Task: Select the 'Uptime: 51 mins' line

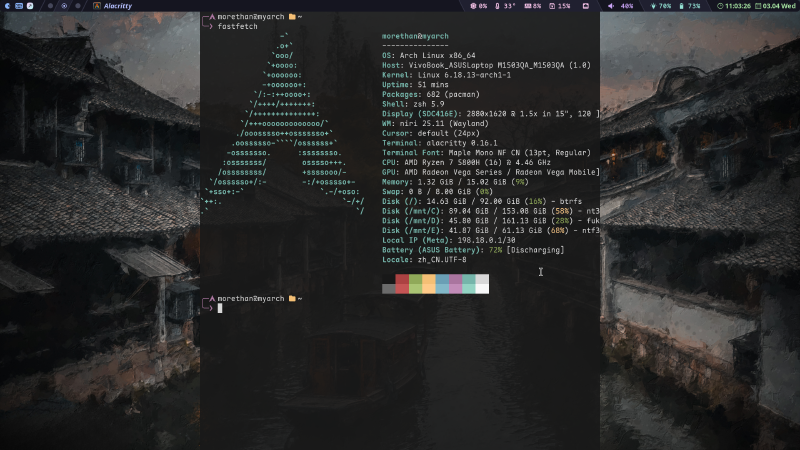Action: coord(415,84)
